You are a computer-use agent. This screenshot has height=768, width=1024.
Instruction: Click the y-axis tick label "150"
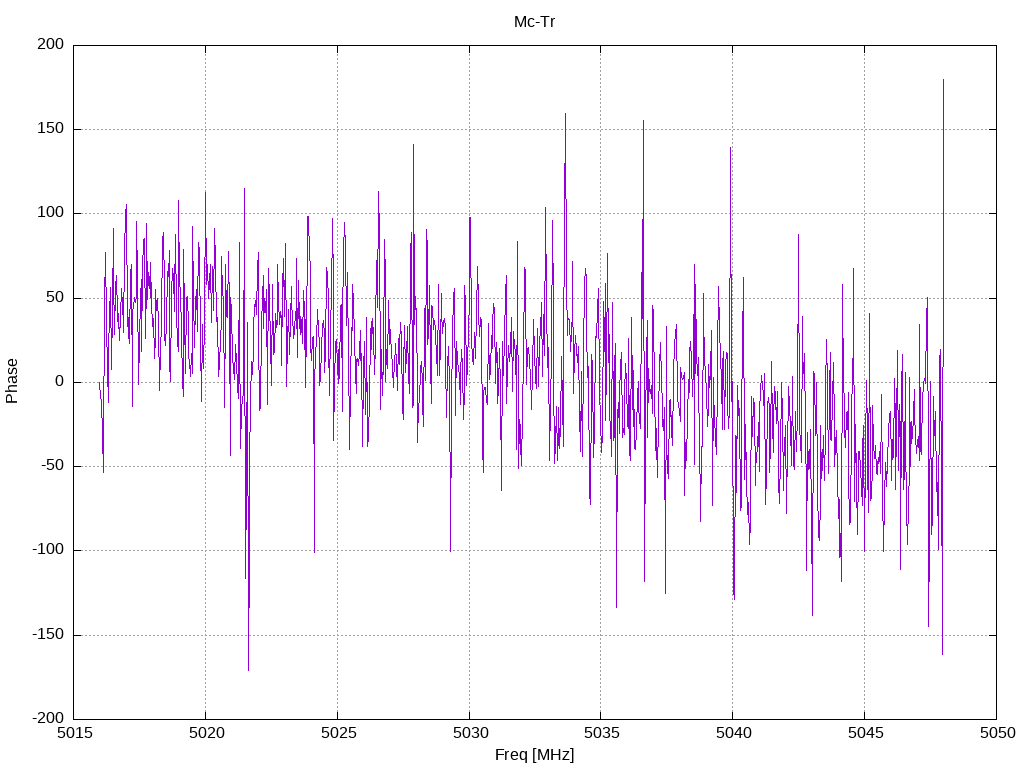[x=51, y=129]
